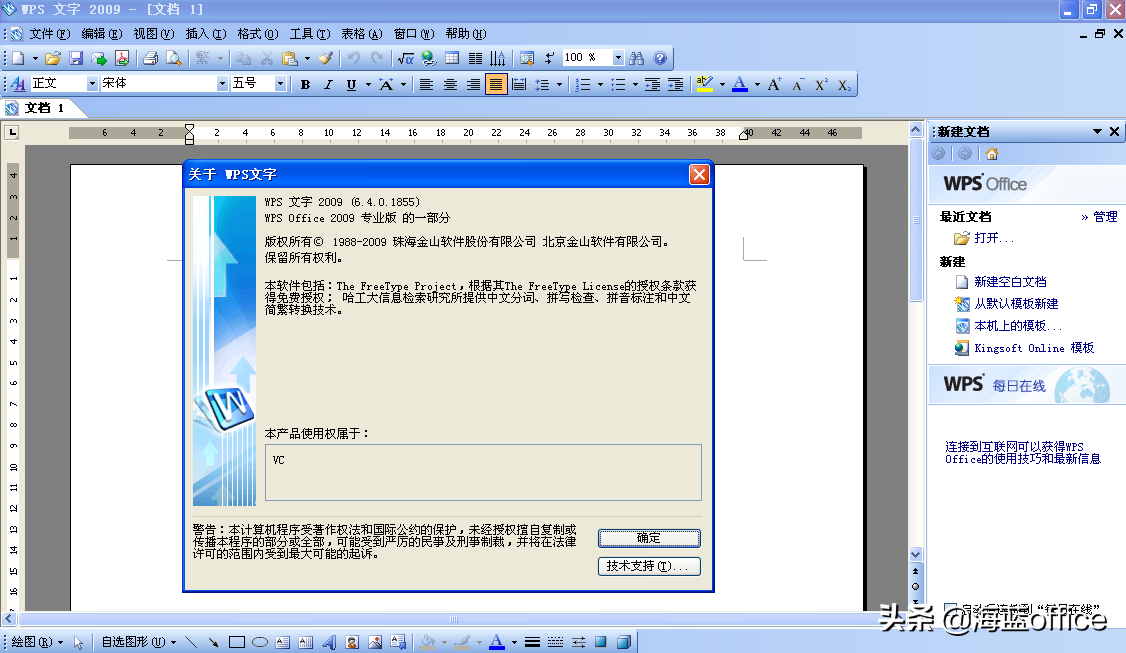This screenshot has height=653, width=1126.
Task: Expand line spacing dropdown arrow
Action: click(x=558, y=85)
